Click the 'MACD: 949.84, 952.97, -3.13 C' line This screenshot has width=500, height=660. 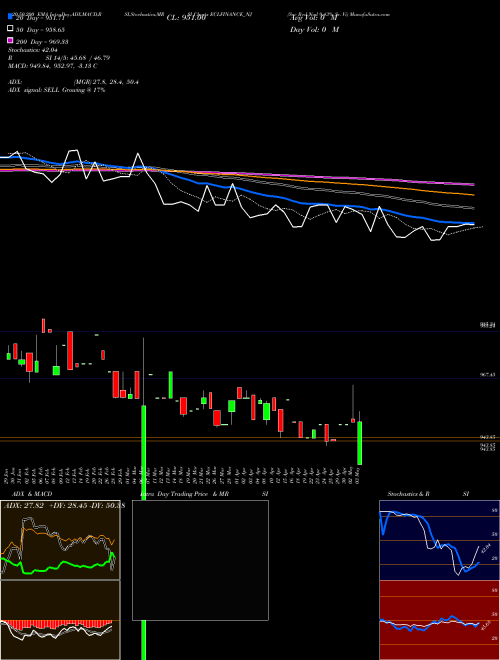point(53,66)
